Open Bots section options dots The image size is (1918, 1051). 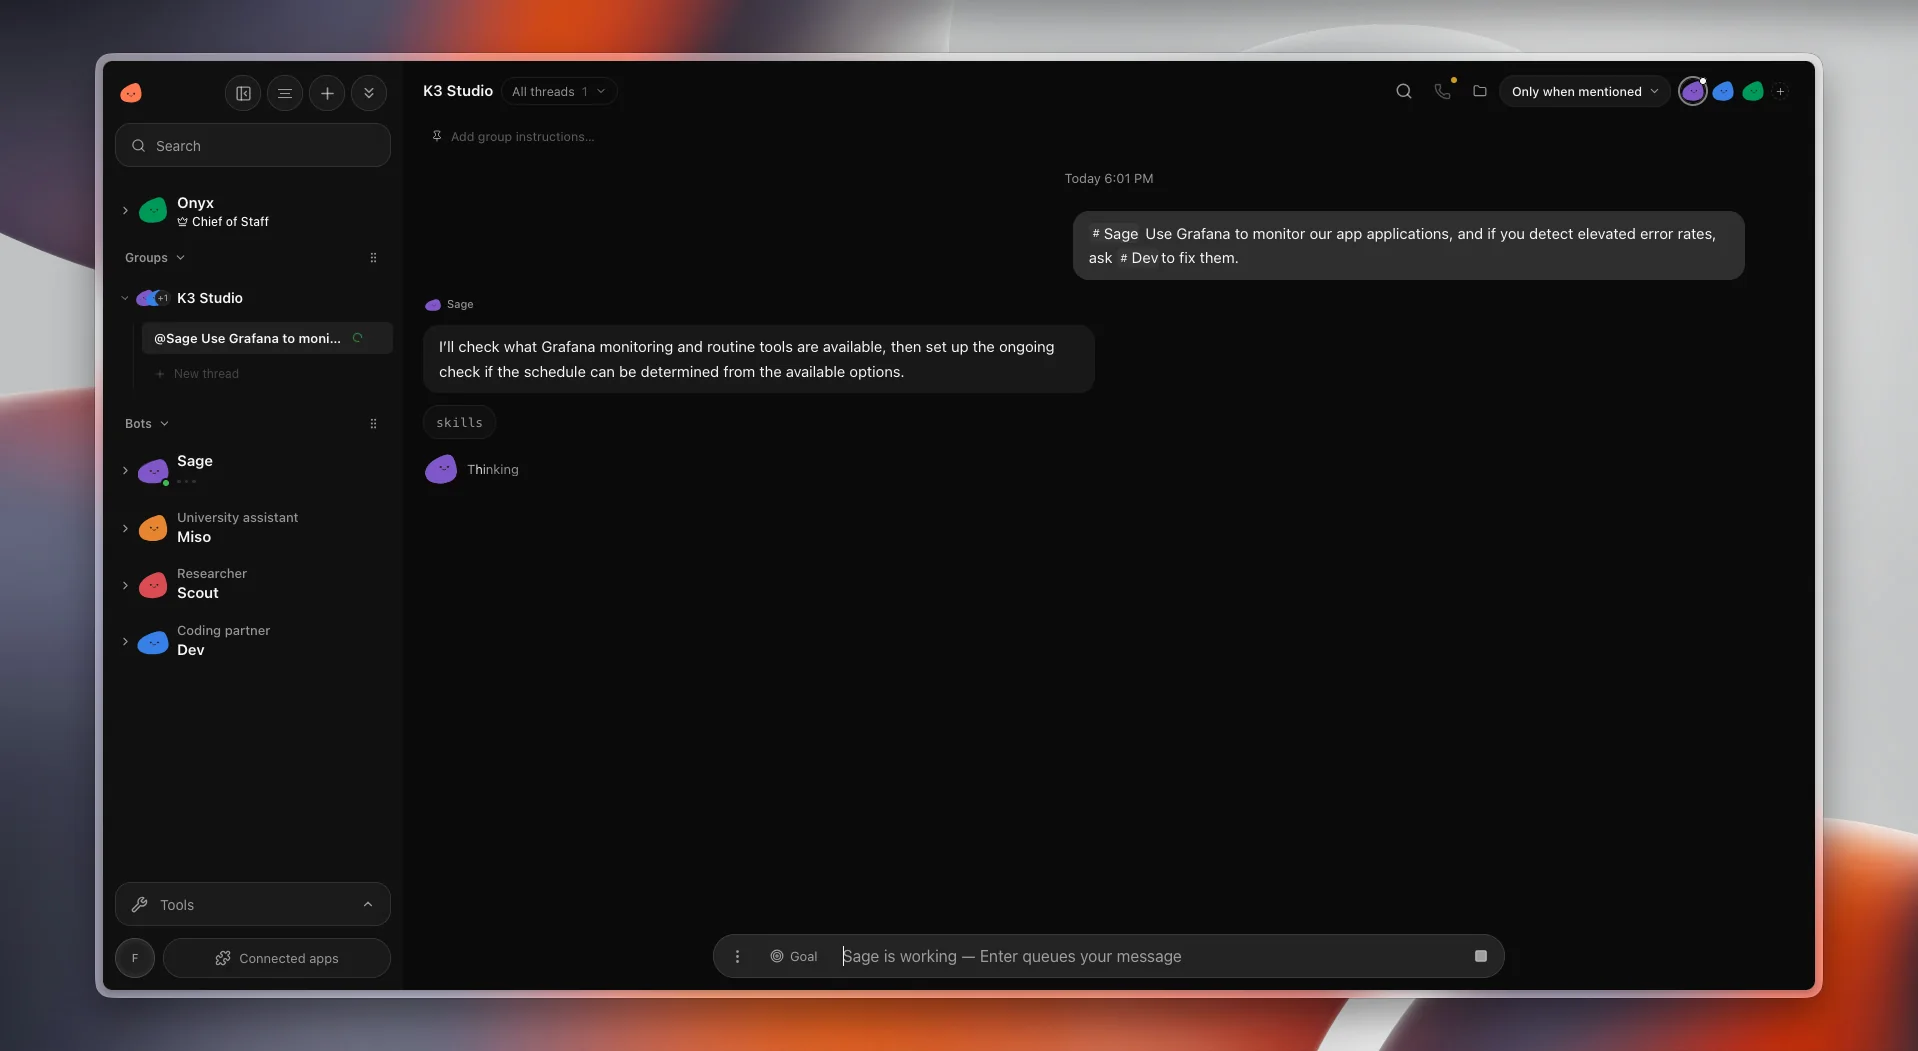(x=373, y=424)
